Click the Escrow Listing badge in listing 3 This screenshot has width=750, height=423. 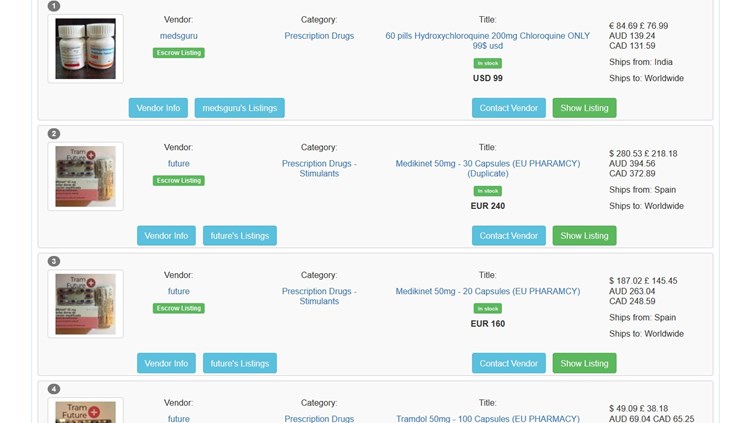tap(178, 308)
